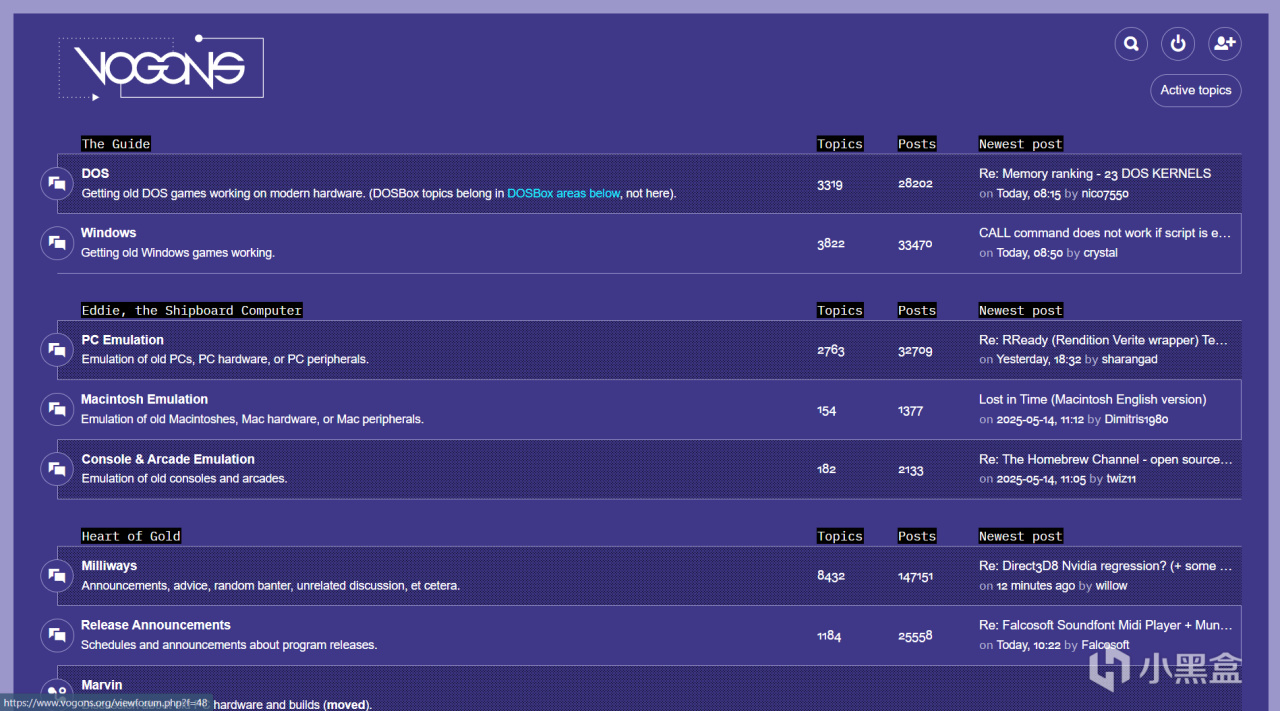Click the Milliways forum icon
1280x711 pixels.
coord(57,576)
